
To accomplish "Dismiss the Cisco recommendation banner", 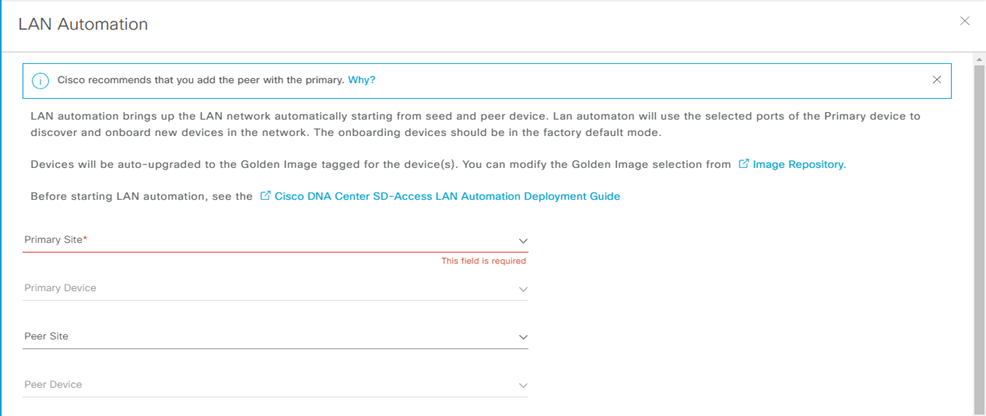I will pos(936,80).
